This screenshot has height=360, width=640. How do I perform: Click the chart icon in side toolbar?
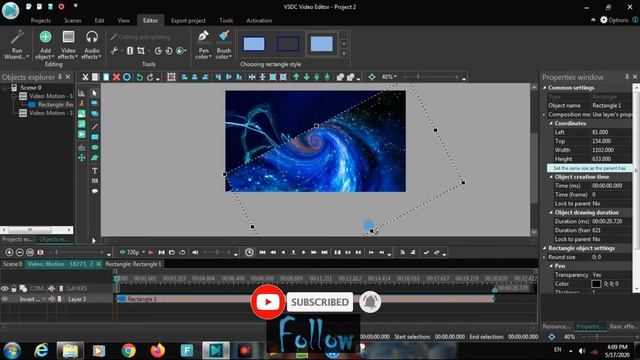pyautogui.click(x=82, y=93)
